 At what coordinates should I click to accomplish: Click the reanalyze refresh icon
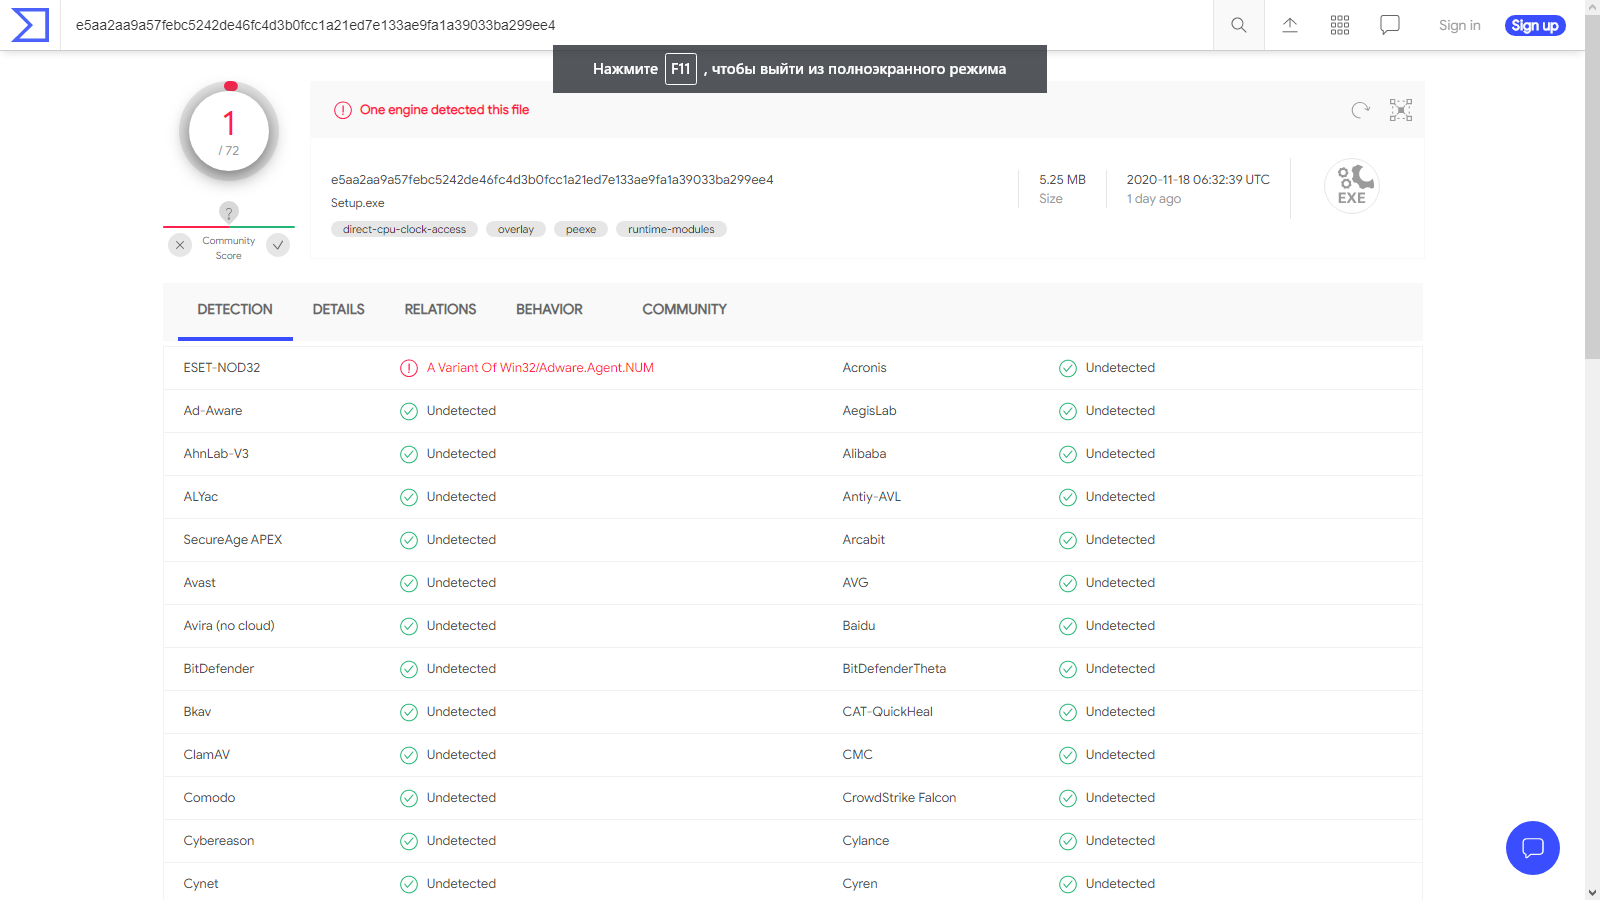[1361, 110]
